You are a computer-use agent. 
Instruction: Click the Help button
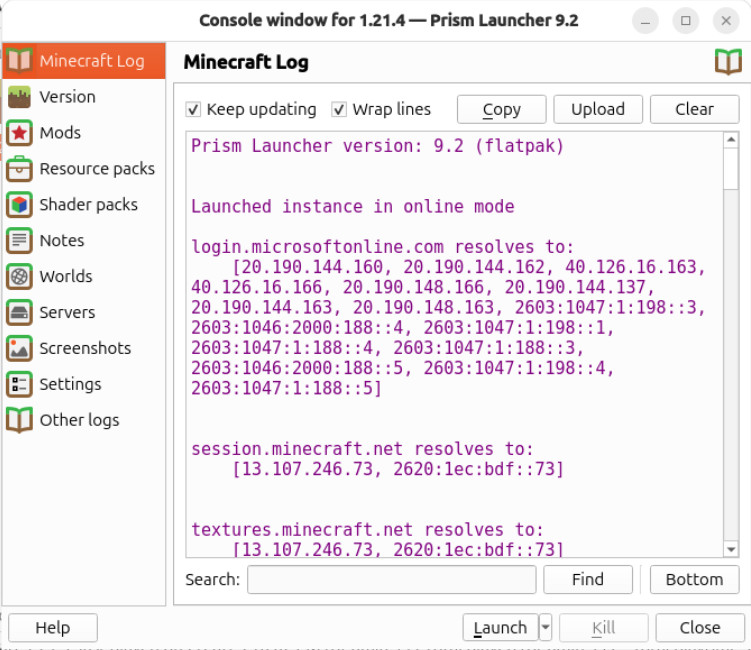coord(53,627)
